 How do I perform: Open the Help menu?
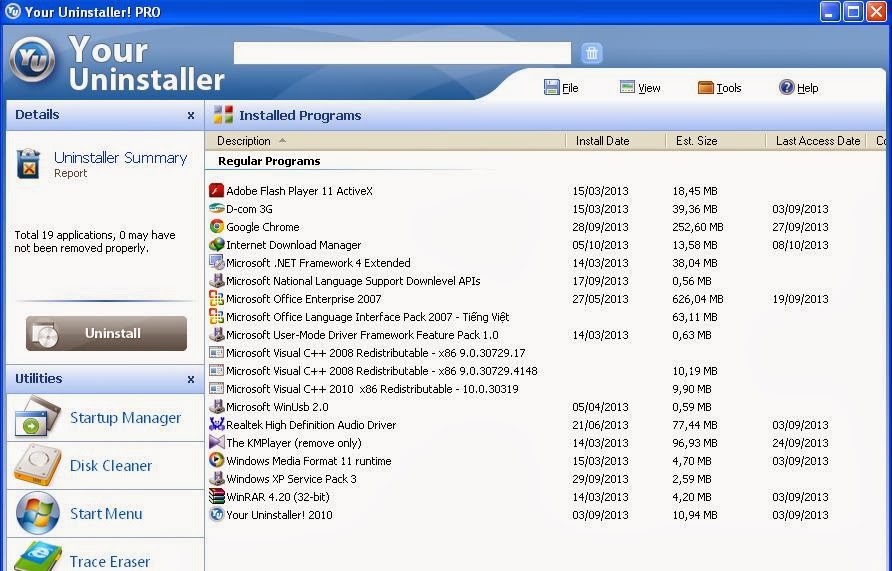click(799, 88)
